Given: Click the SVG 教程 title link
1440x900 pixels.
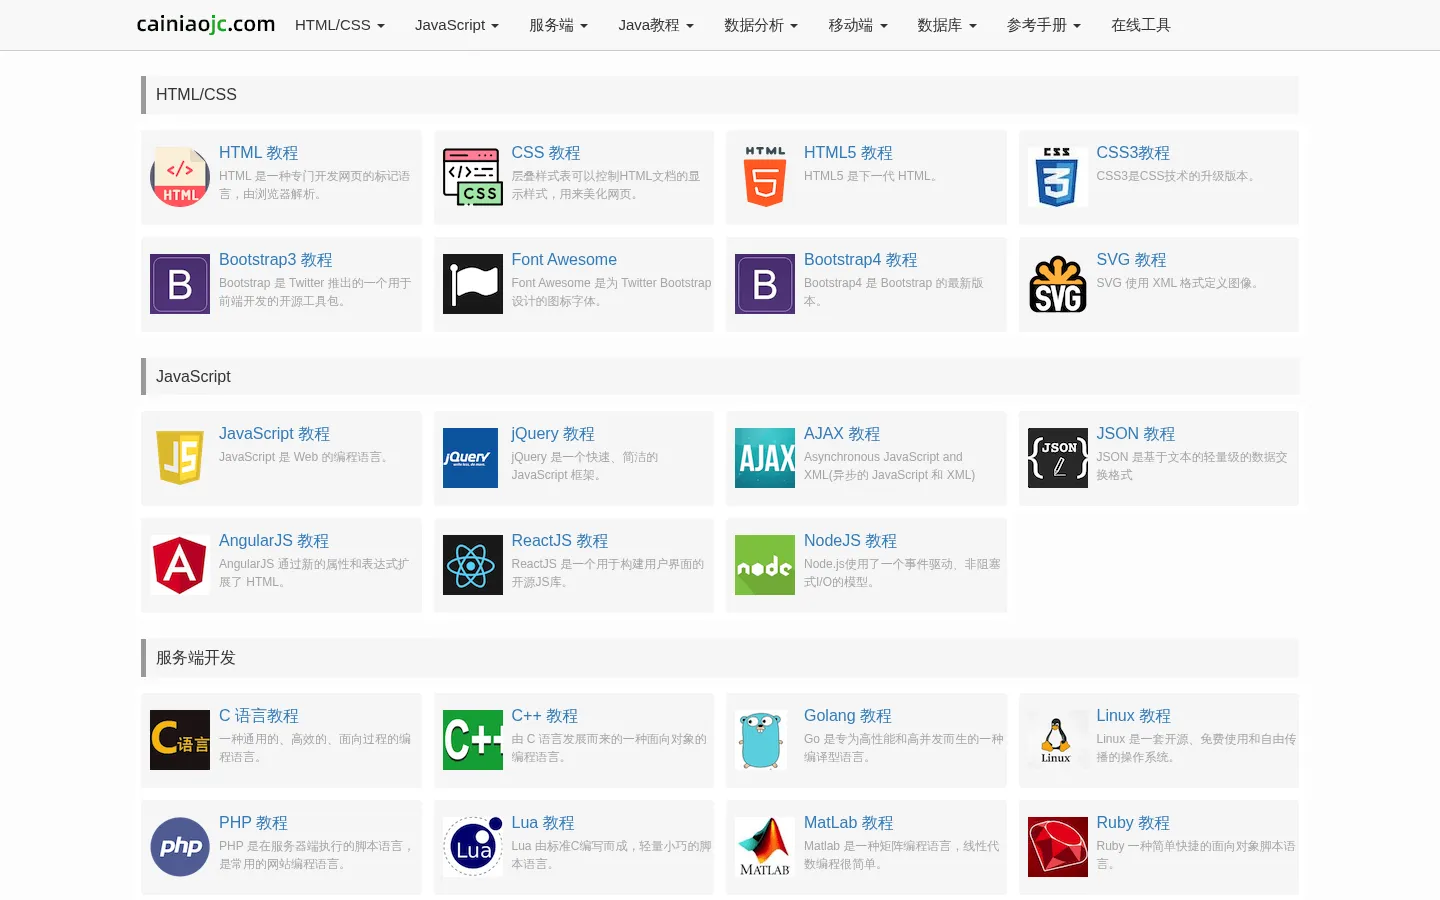Looking at the screenshot, I should (x=1131, y=260).
